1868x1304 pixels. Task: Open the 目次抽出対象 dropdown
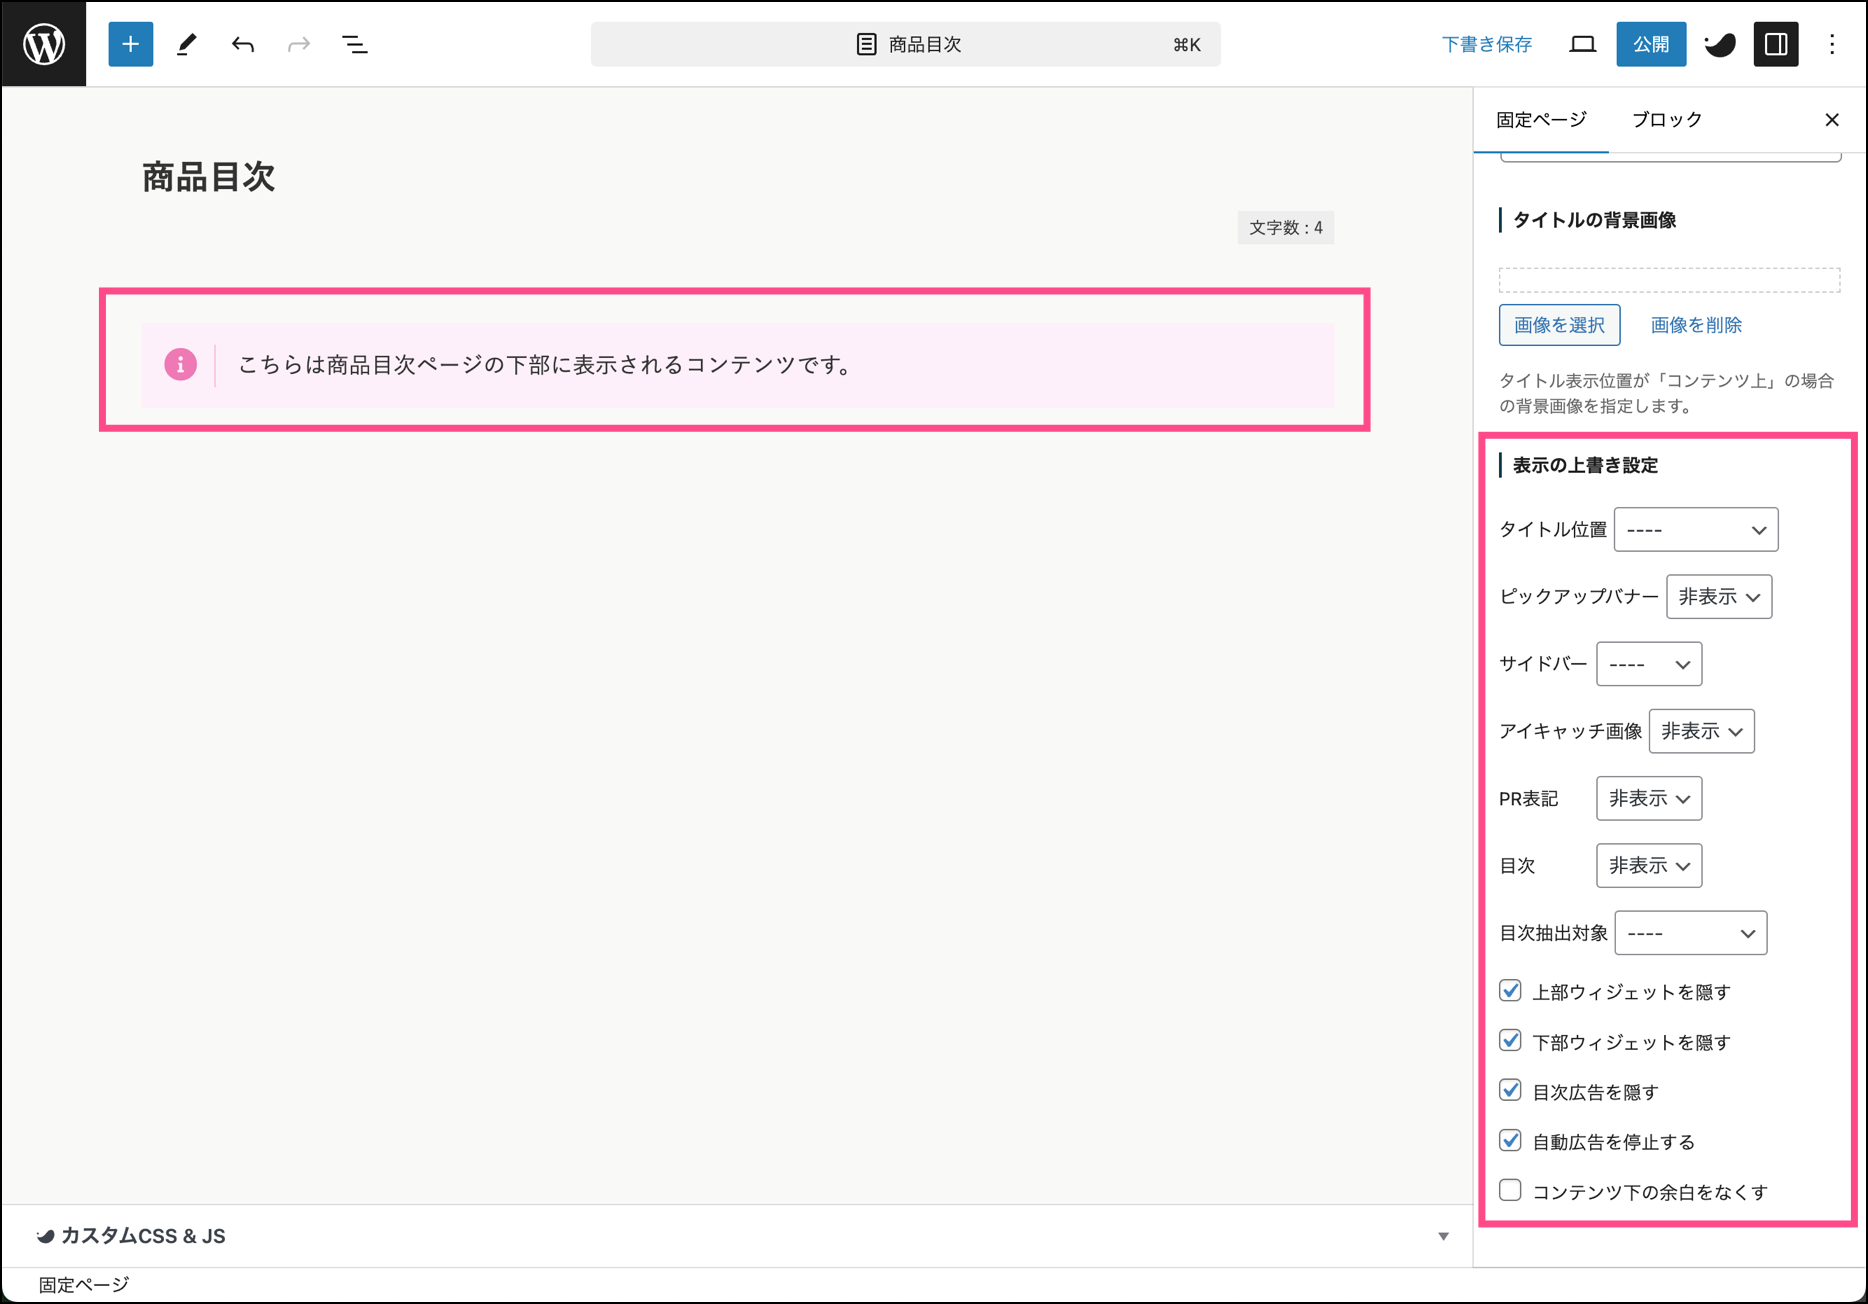coord(1690,933)
